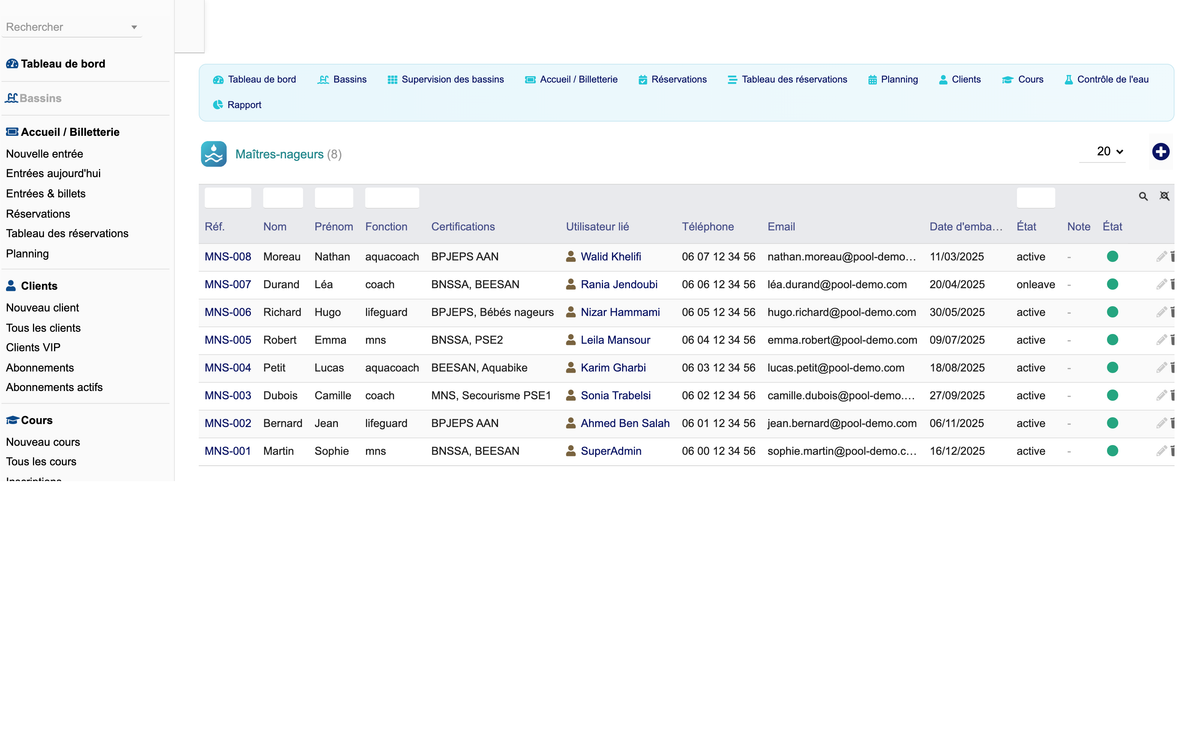Image resolution: width=1200 pixels, height=743 pixels.
Task: Toggle green status dot for MNS-002
Action: pos(1112,424)
